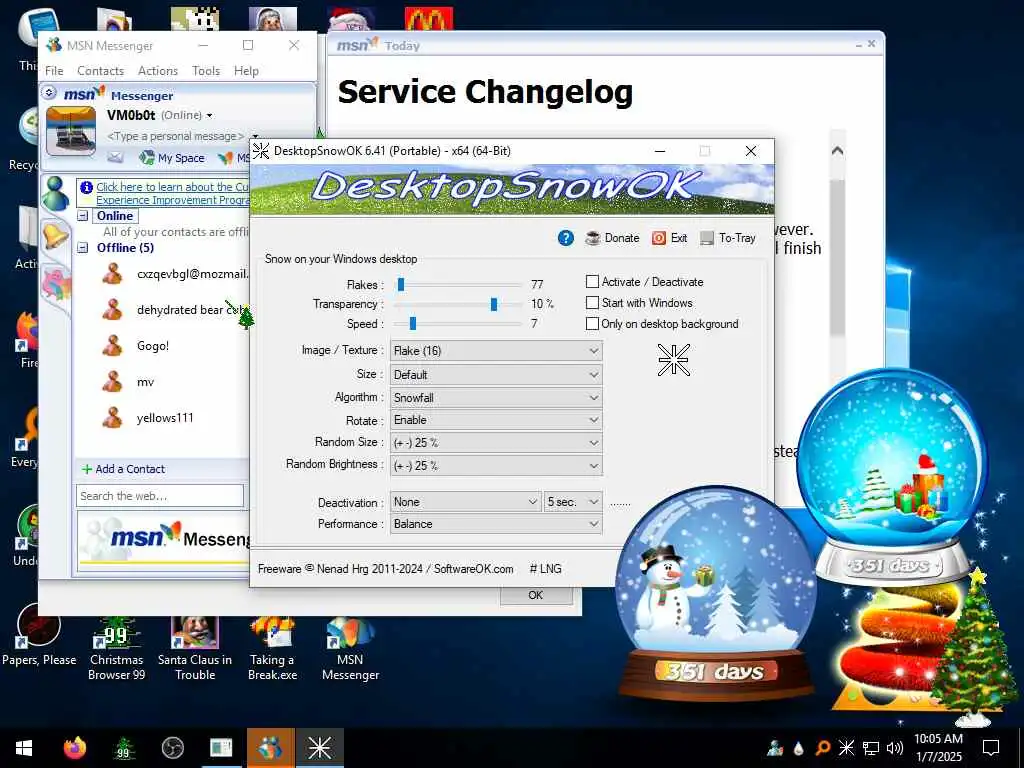Select offline contact Gogo!
1024x768 pixels.
pyautogui.click(x=153, y=345)
